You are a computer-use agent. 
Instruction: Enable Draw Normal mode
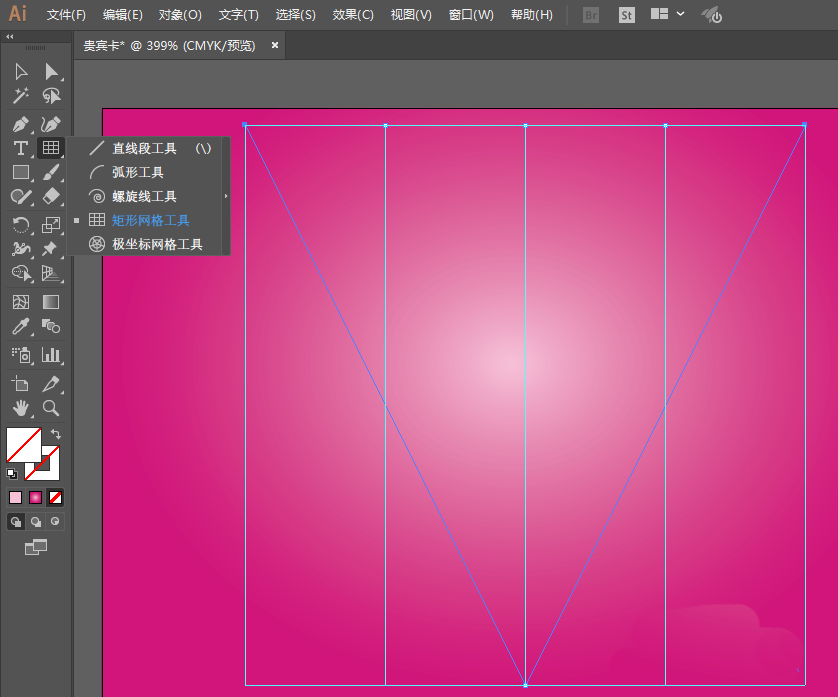point(16,522)
